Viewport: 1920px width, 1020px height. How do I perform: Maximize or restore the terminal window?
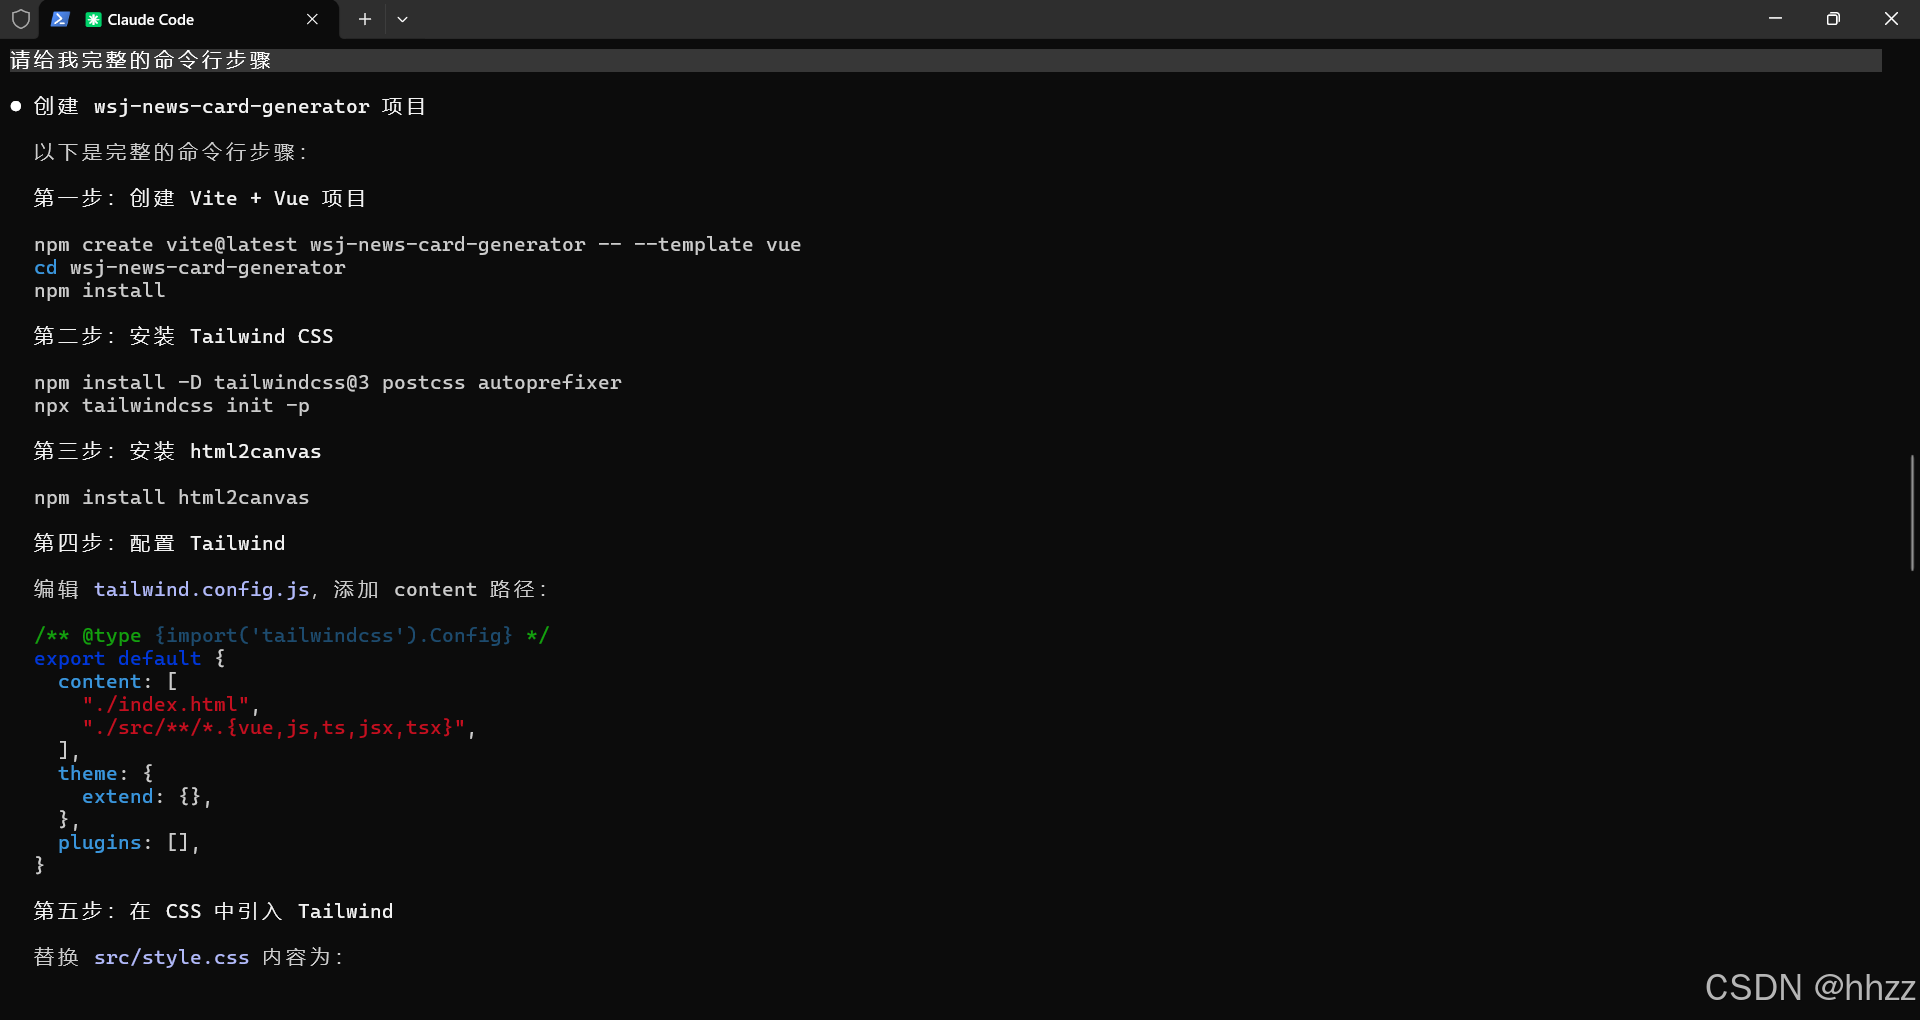(x=1833, y=19)
